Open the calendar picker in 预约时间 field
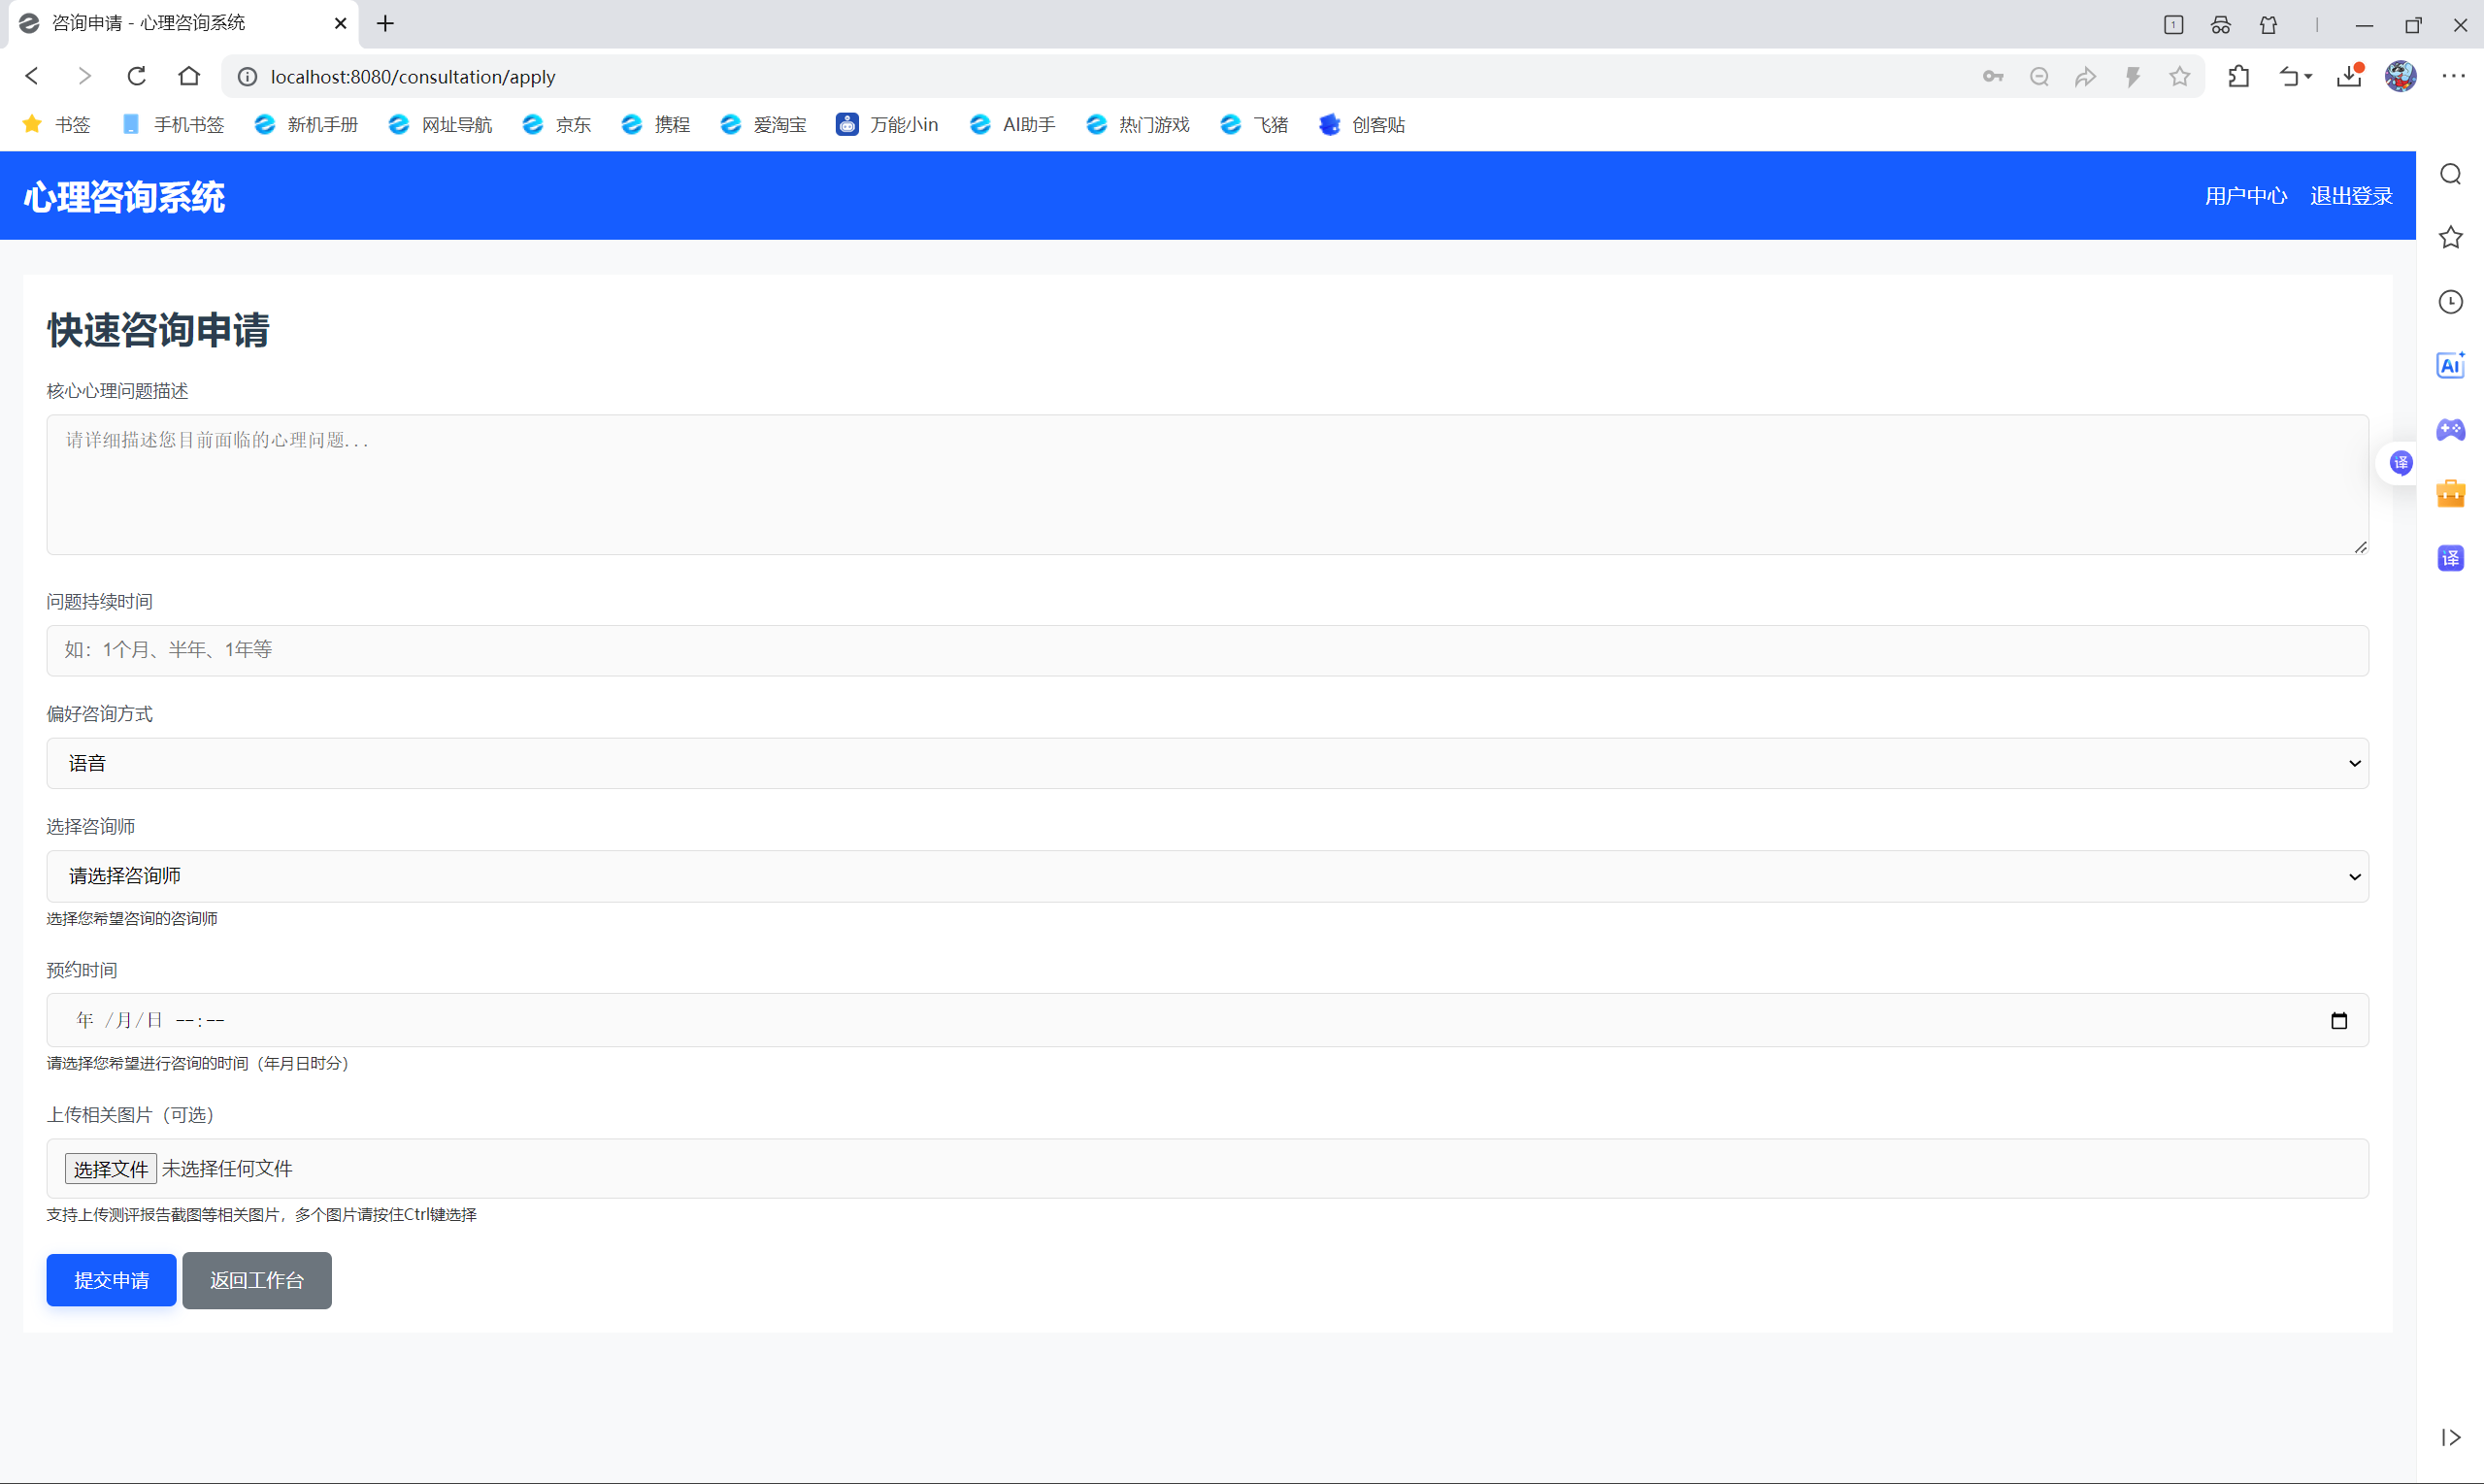Image resolution: width=2484 pixels, height=1484 pixels. pyautogui.click(x=2338, y=1020)
